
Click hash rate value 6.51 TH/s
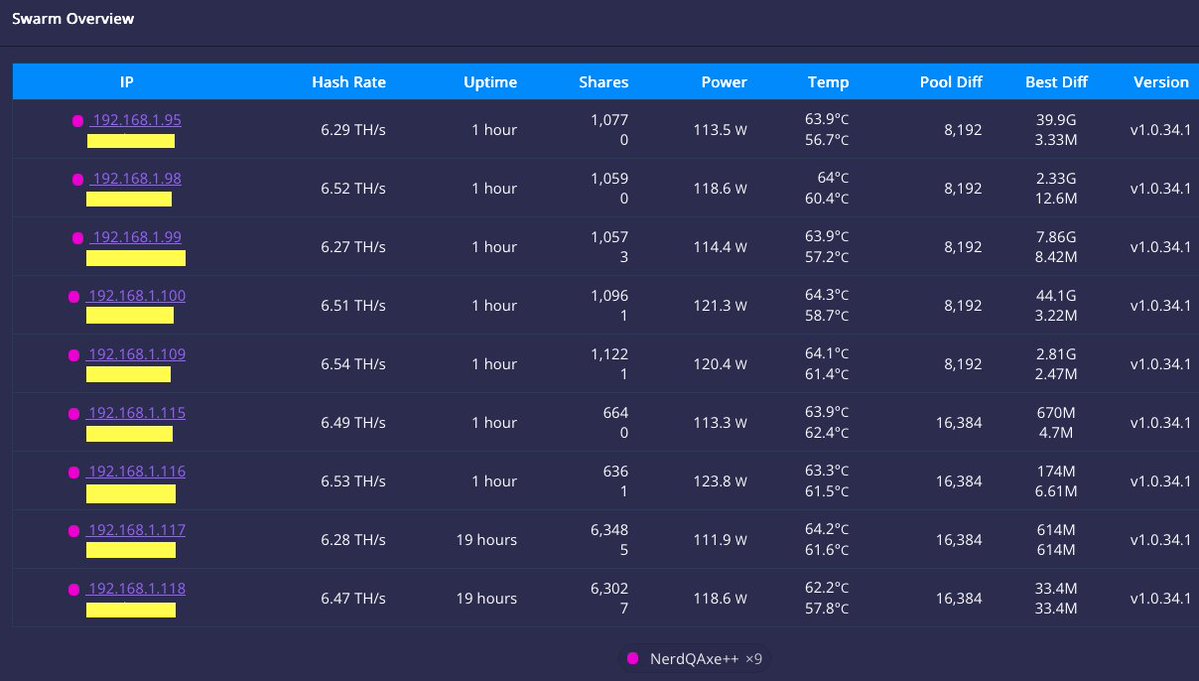coord(353,306)
